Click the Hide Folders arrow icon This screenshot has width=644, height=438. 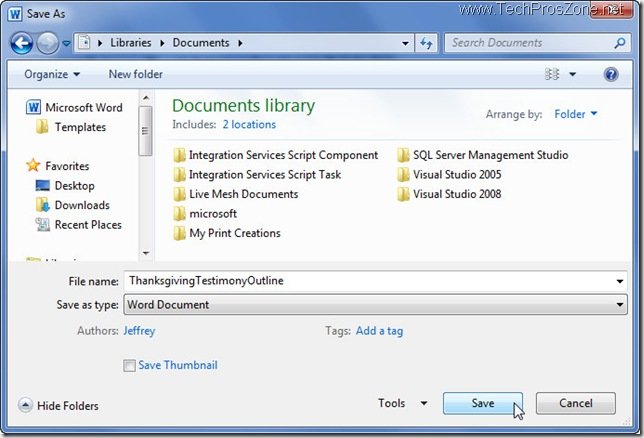tap(25, 405)
